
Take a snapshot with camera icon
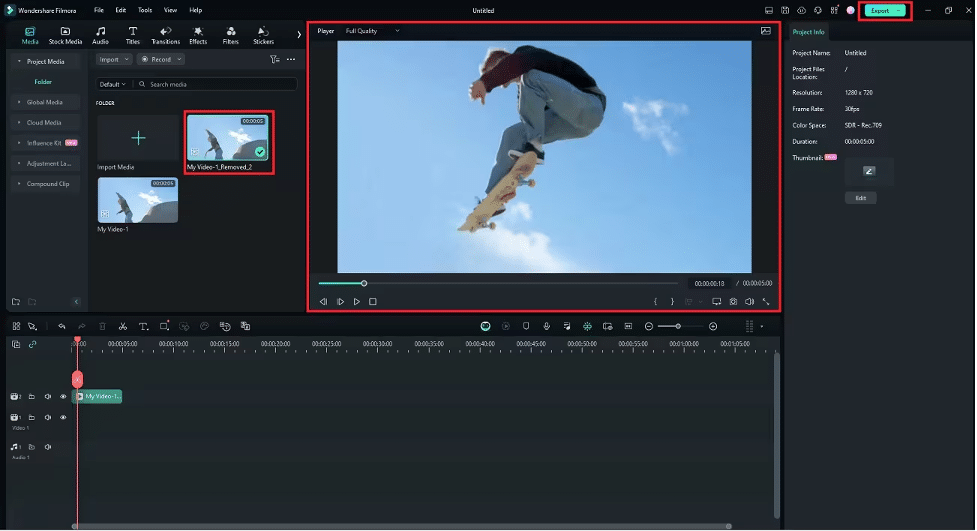pos(733,302)
